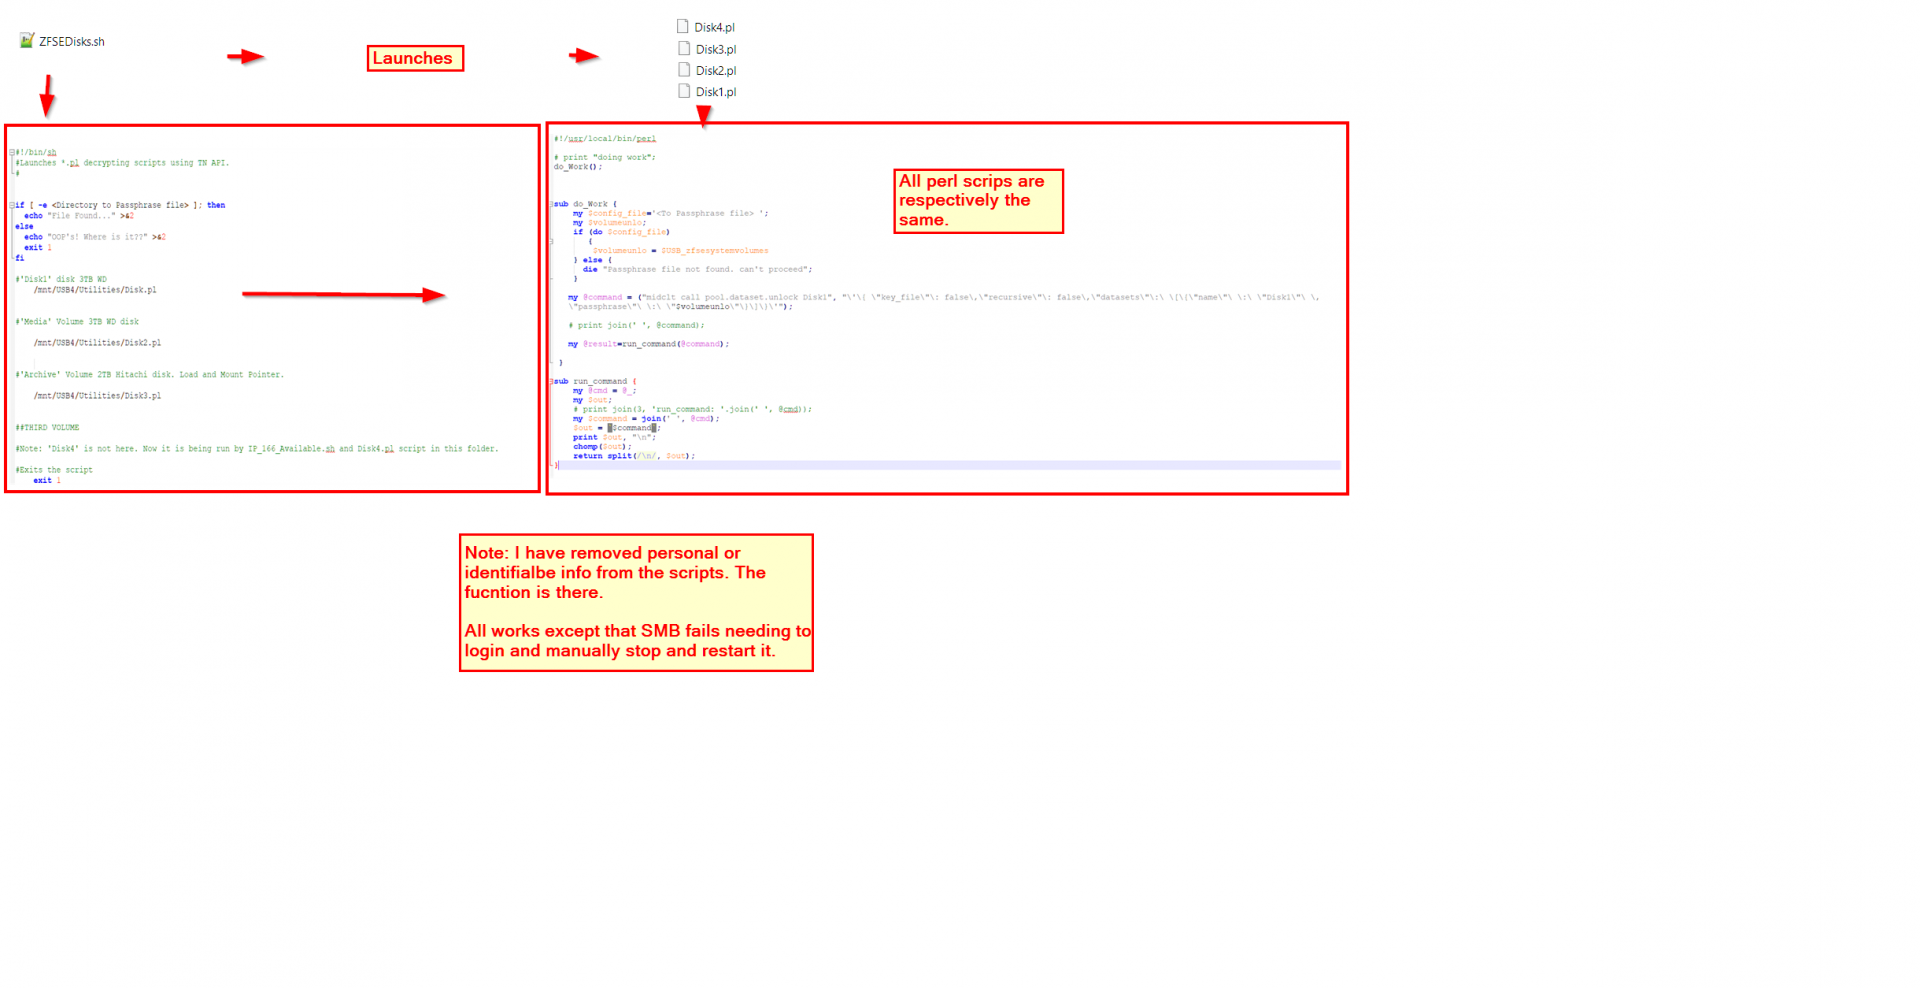Image resolution: width=1920 pixels, height=988 pixels.
Task: Select the Disk2.pl file name
Action: (716, 71)
